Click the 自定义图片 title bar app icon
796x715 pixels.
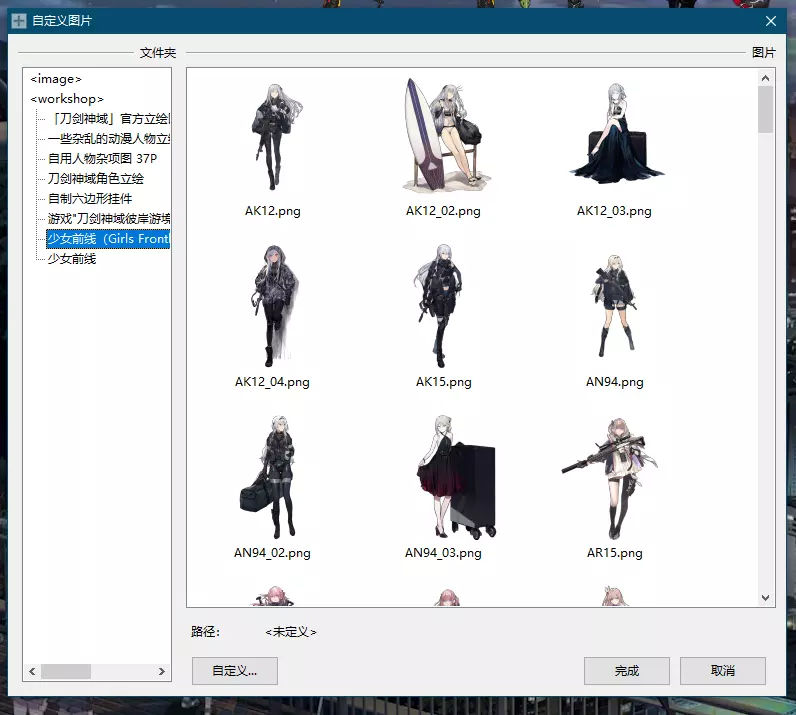[x=19, y=21]
